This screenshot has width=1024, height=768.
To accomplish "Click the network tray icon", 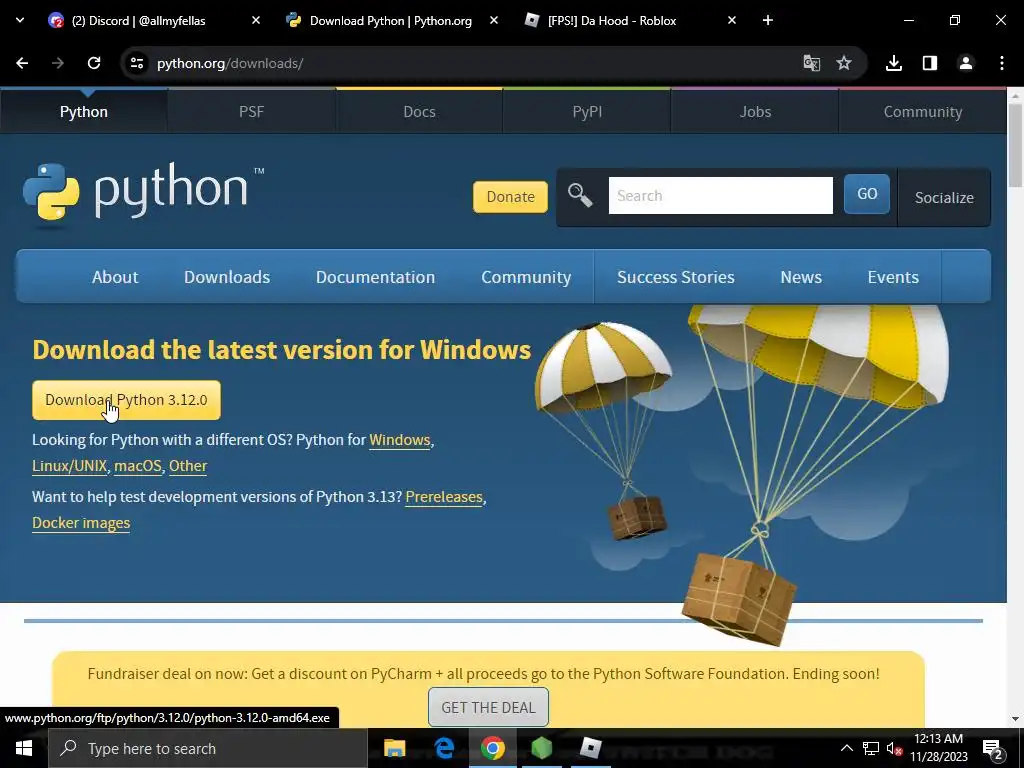I will pyautogui.click(x=871, y=748).
